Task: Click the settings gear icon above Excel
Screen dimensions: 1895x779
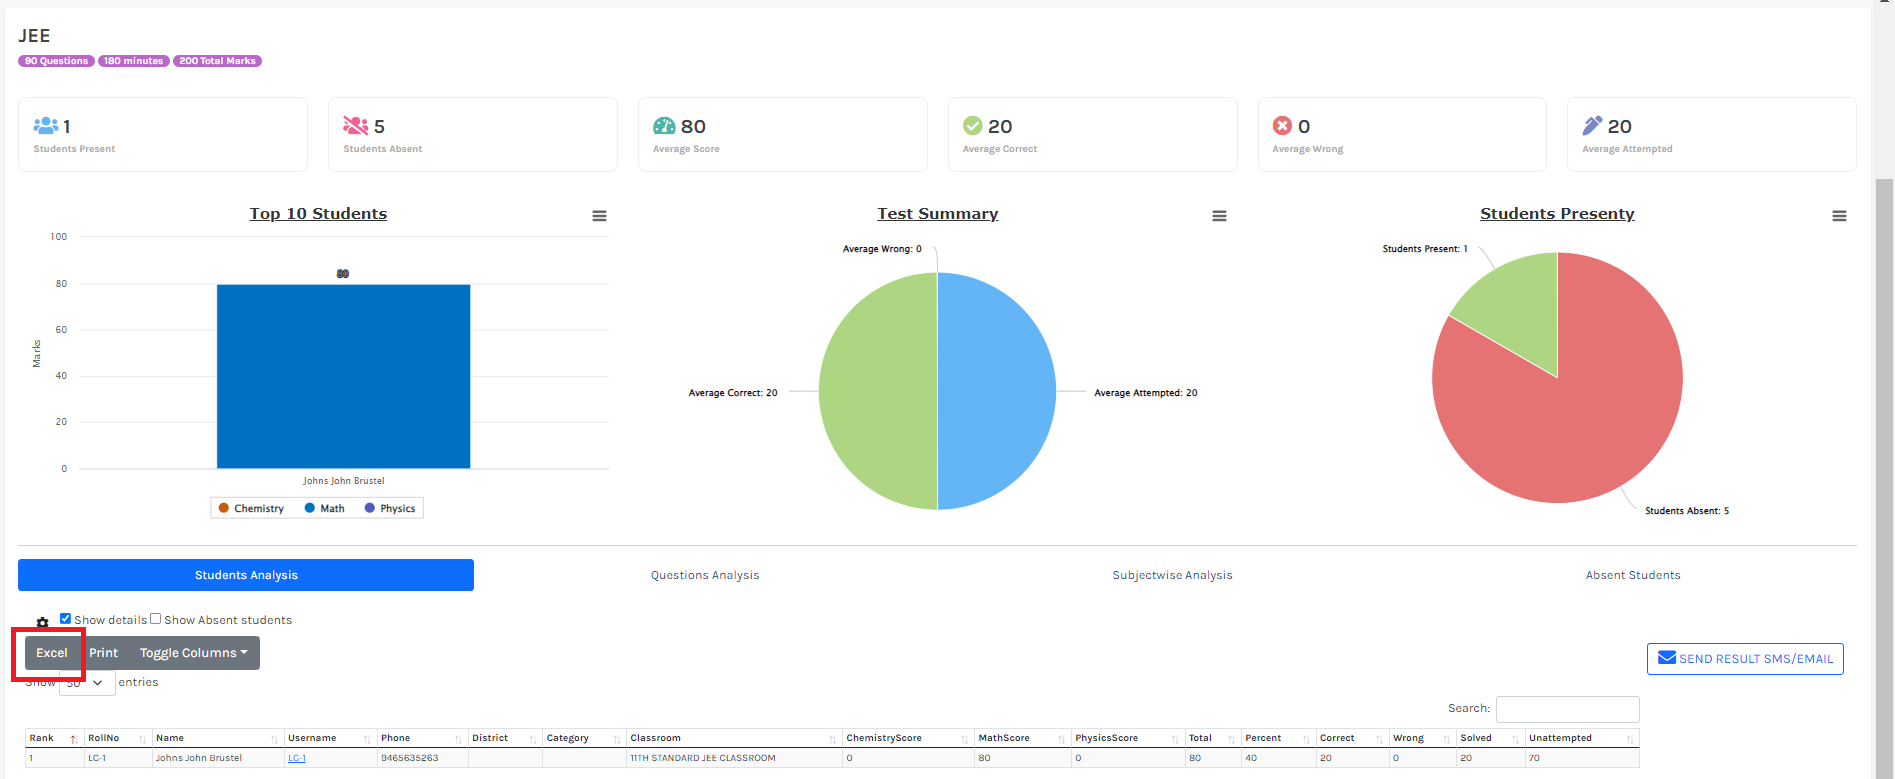Action: (42, 622)
